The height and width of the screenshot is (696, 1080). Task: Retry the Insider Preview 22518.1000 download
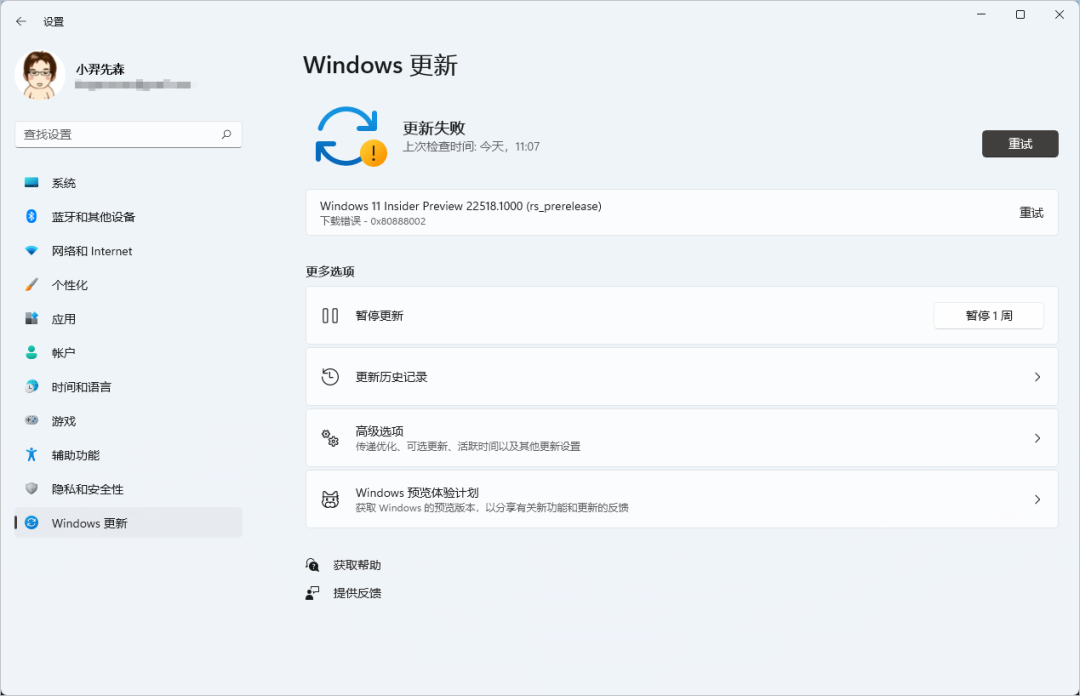tap(1031, 213)
